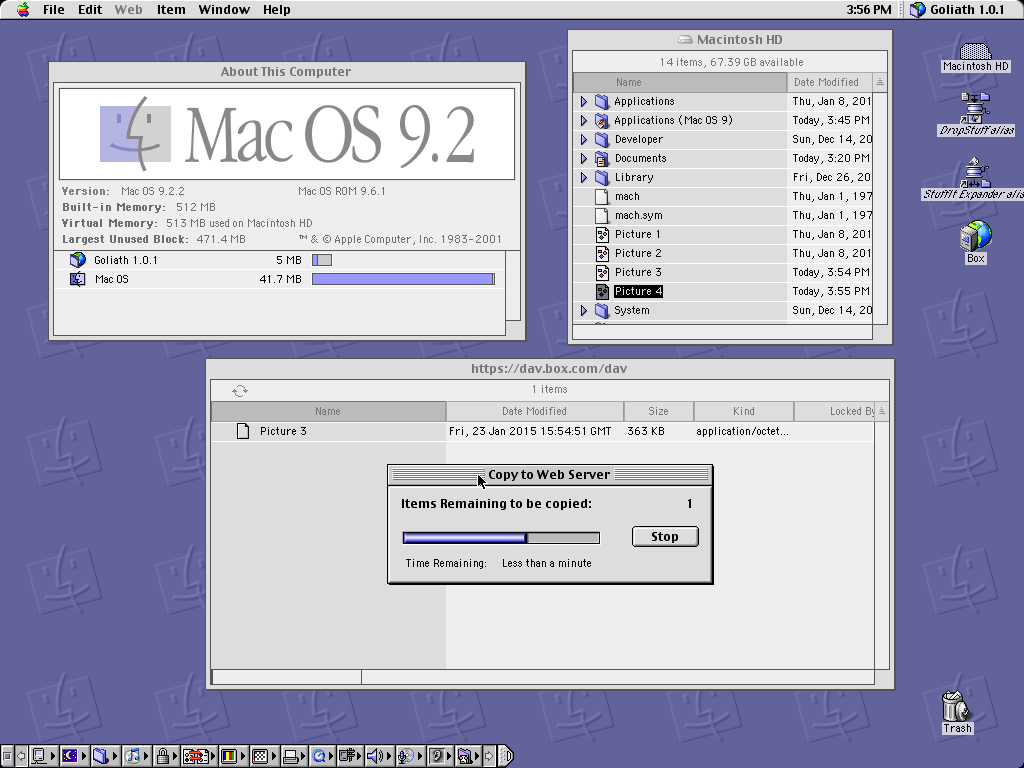Image resolution: width=1024 pixels, height=768 pixels.
Task: Select the StuffIt Expander alias desktop icon
Action: pos(975,172)
